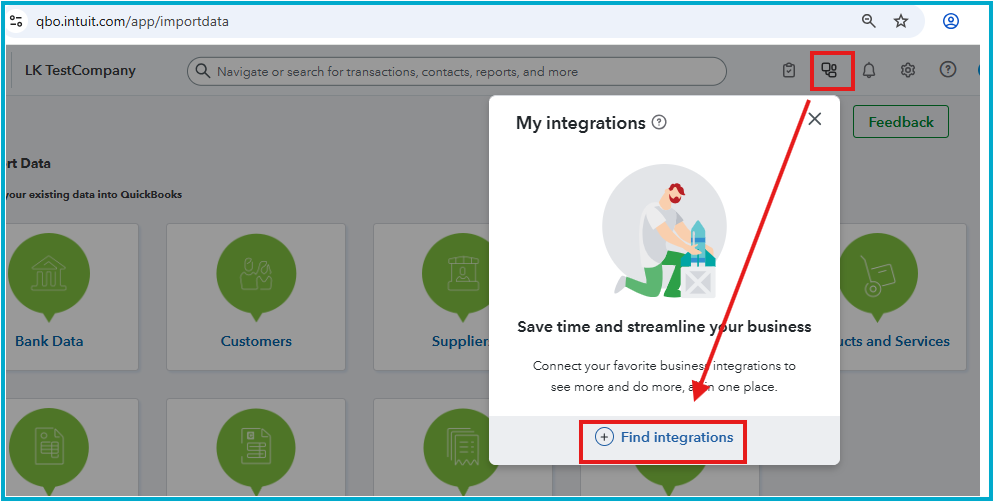Open browser zoom magnifier icon
Image resolution: width=993 pixels, height=502 pixels.
click(869, 22)
